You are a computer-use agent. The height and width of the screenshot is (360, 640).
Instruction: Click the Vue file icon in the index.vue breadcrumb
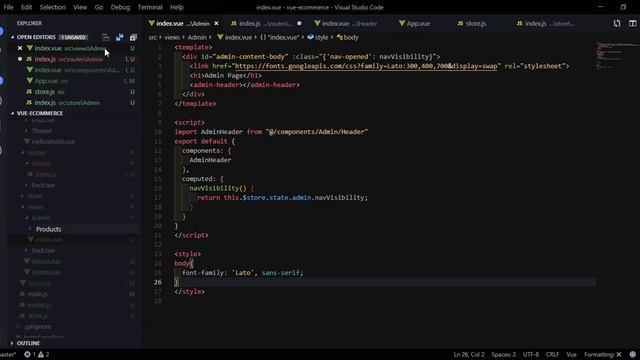click(x=220, y=37)
